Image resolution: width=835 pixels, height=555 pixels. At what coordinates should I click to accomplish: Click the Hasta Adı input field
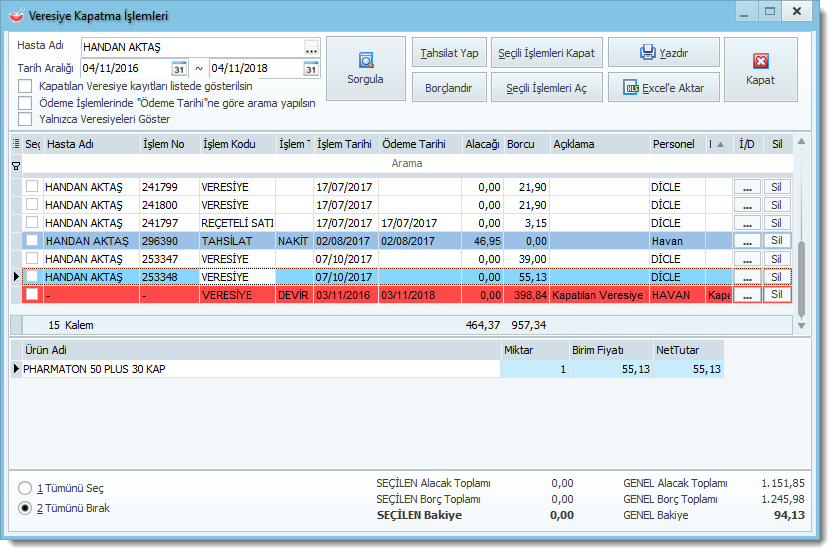(193, 47)
